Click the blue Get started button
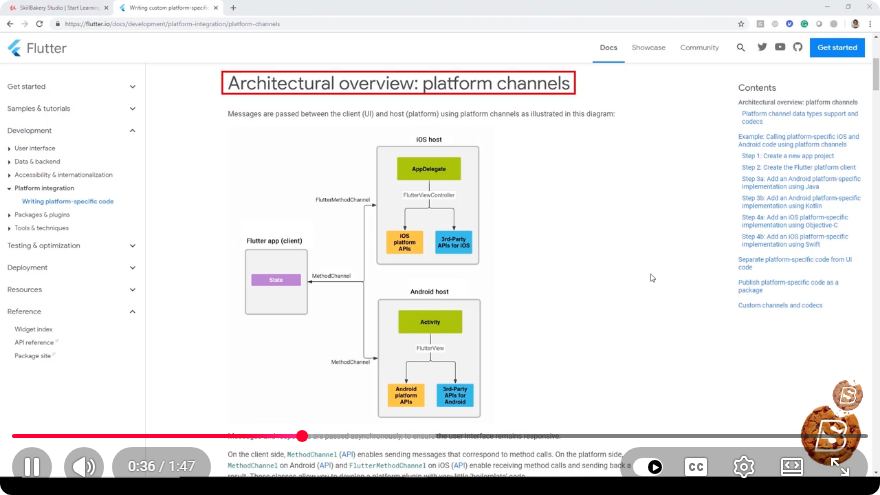The width and height of the screenshot is (880, 495). click(837, 48)
